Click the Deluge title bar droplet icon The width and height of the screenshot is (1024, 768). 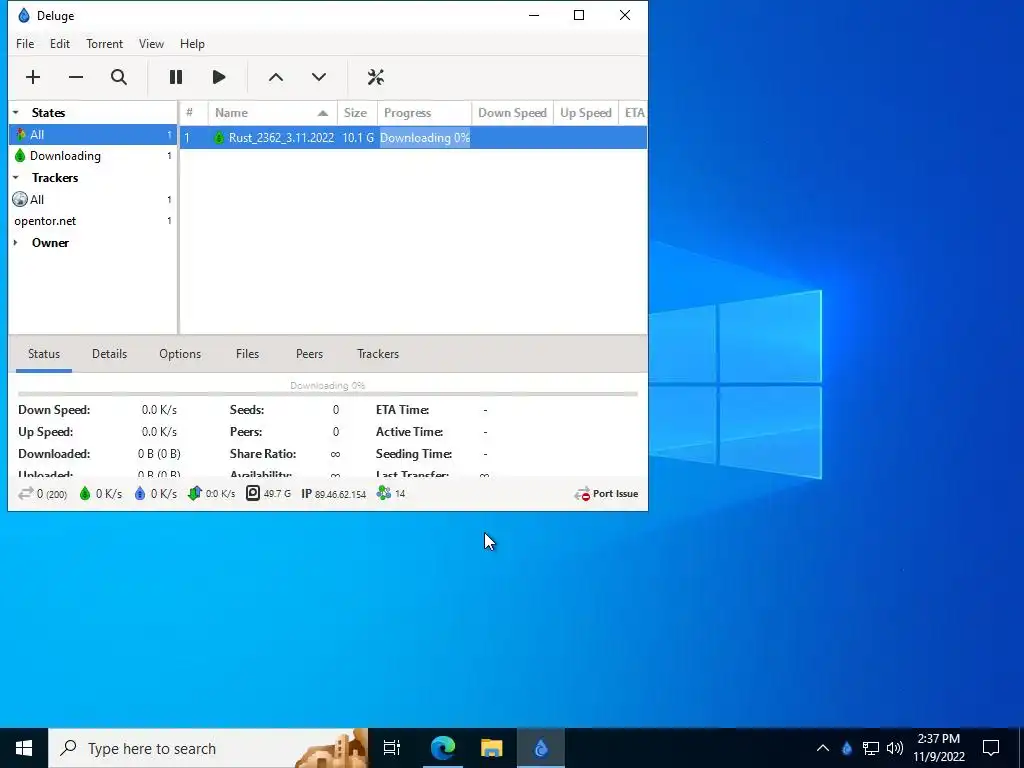(24, 16)
